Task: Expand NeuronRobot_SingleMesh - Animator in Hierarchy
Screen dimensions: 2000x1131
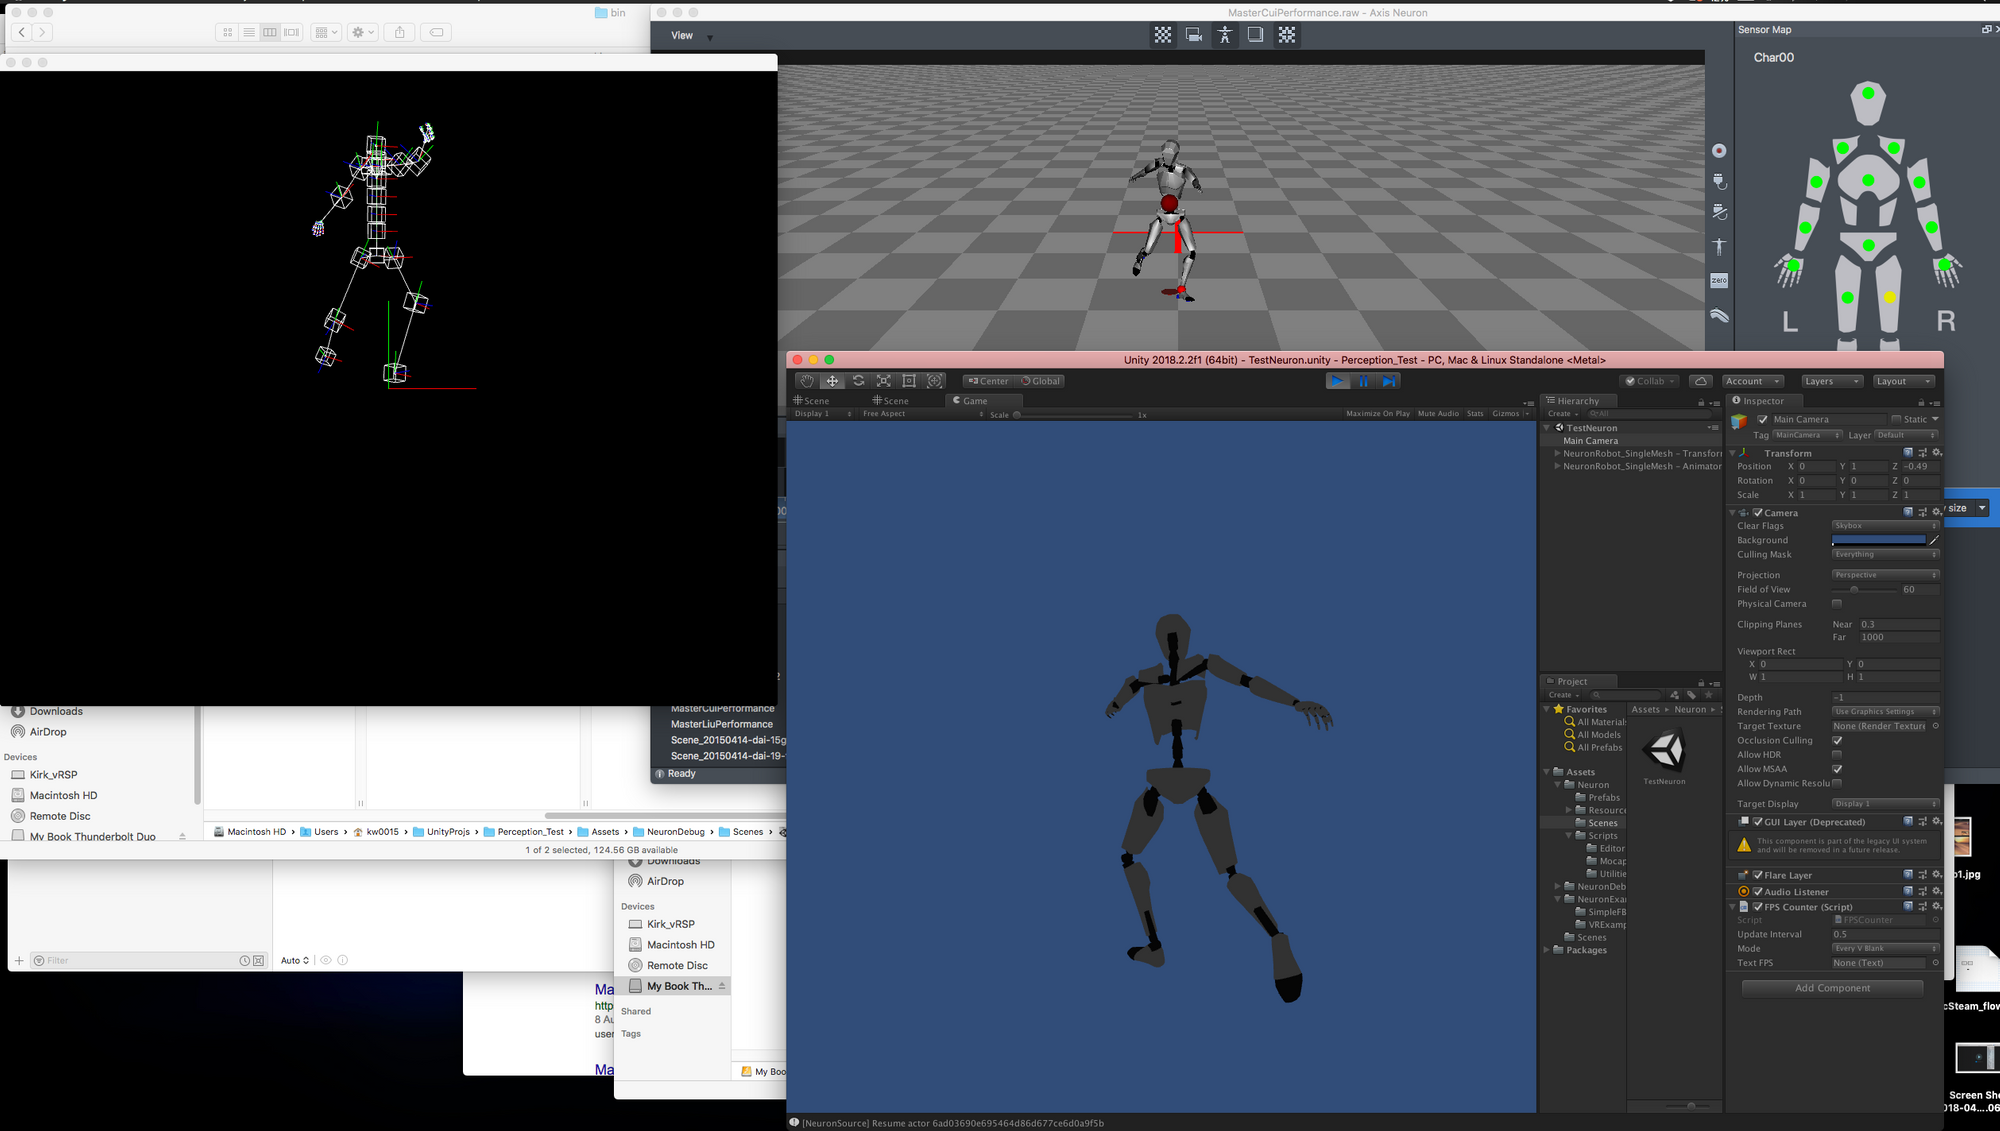Action: (x=1557, y=466)
